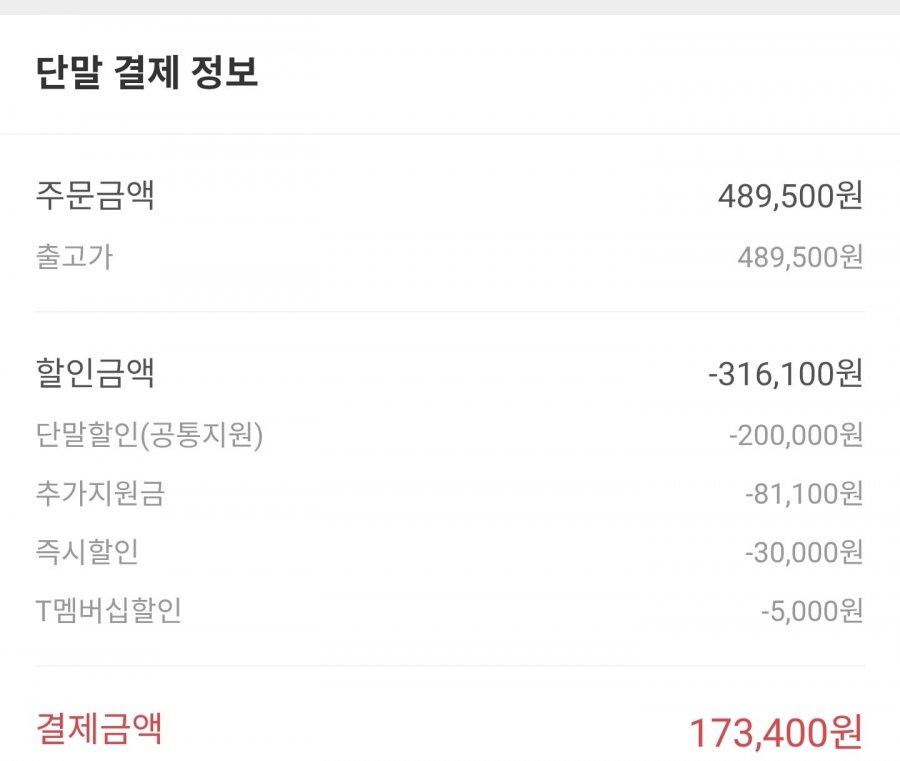Image resolution: width=900 pixels, height=761 pixels.
Task: Select the T멤버십할인 label
Action: click(x=109, y=610)
